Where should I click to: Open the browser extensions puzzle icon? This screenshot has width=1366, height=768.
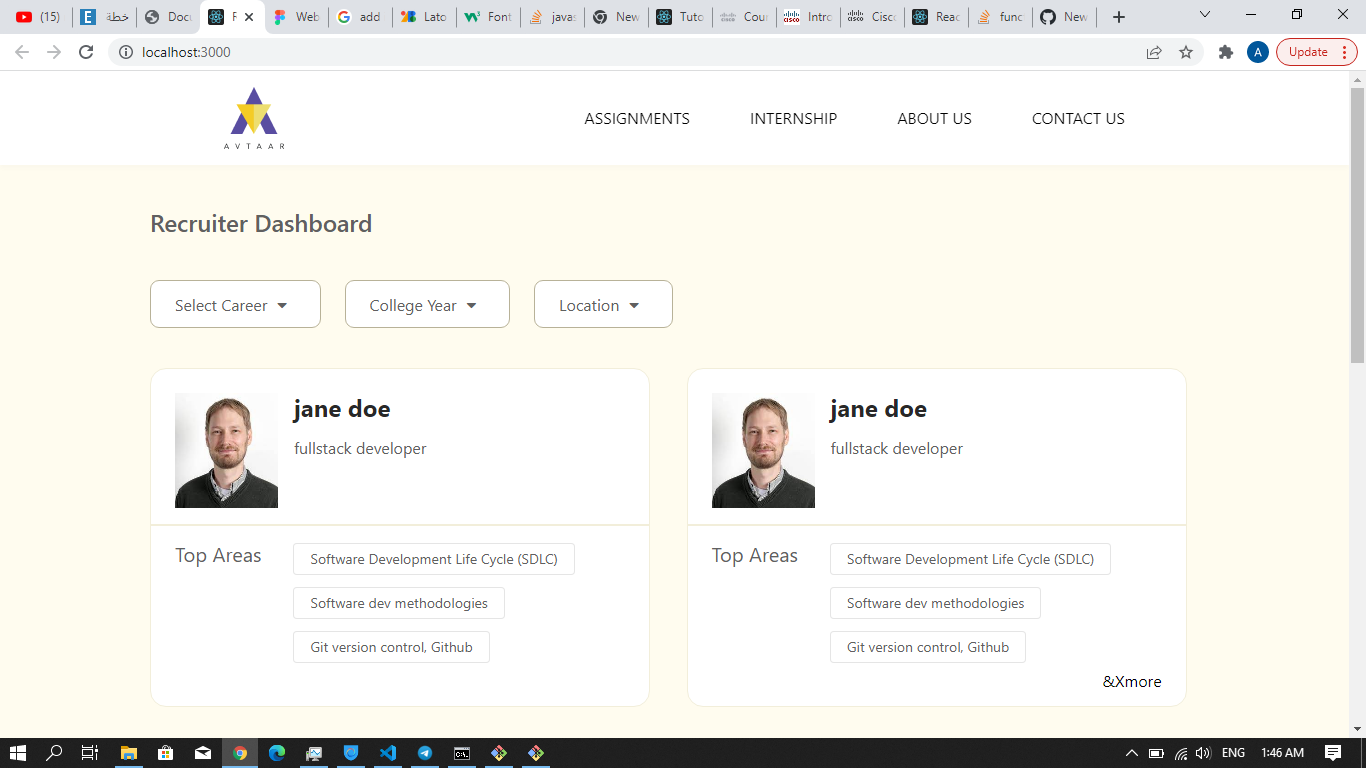pyautogui.click(x=1225, y=51)
